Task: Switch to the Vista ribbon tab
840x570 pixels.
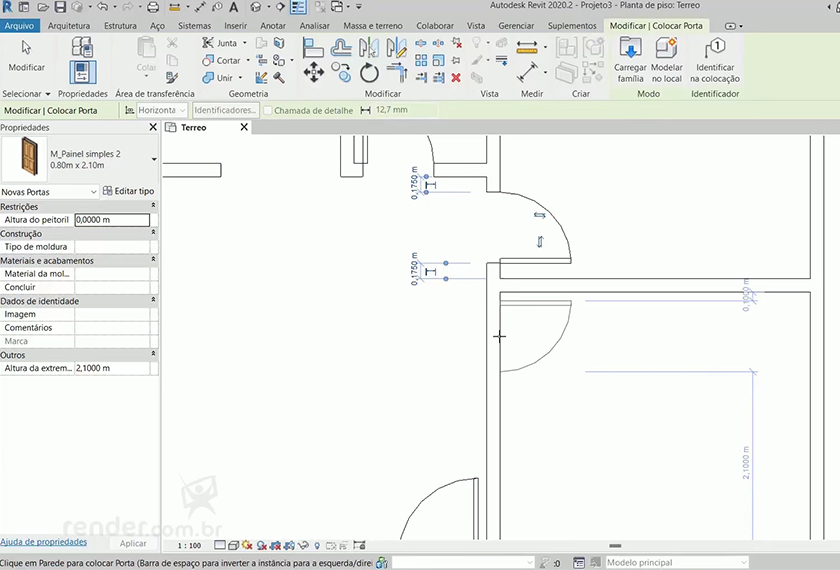Action: point(476,25)
